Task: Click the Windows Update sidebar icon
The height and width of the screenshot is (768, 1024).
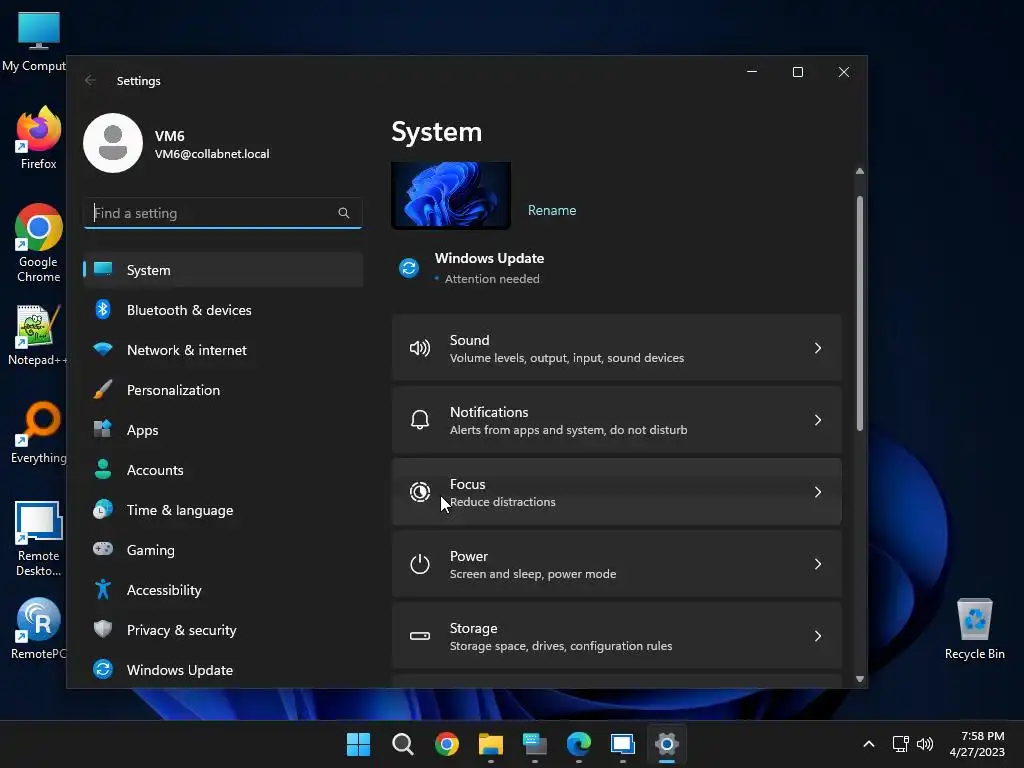Action: pos(103,669)
